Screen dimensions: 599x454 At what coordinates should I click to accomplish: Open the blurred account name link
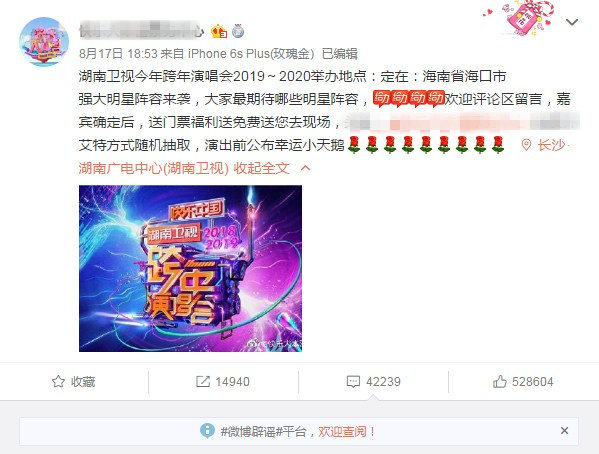[x=141, y=31]
